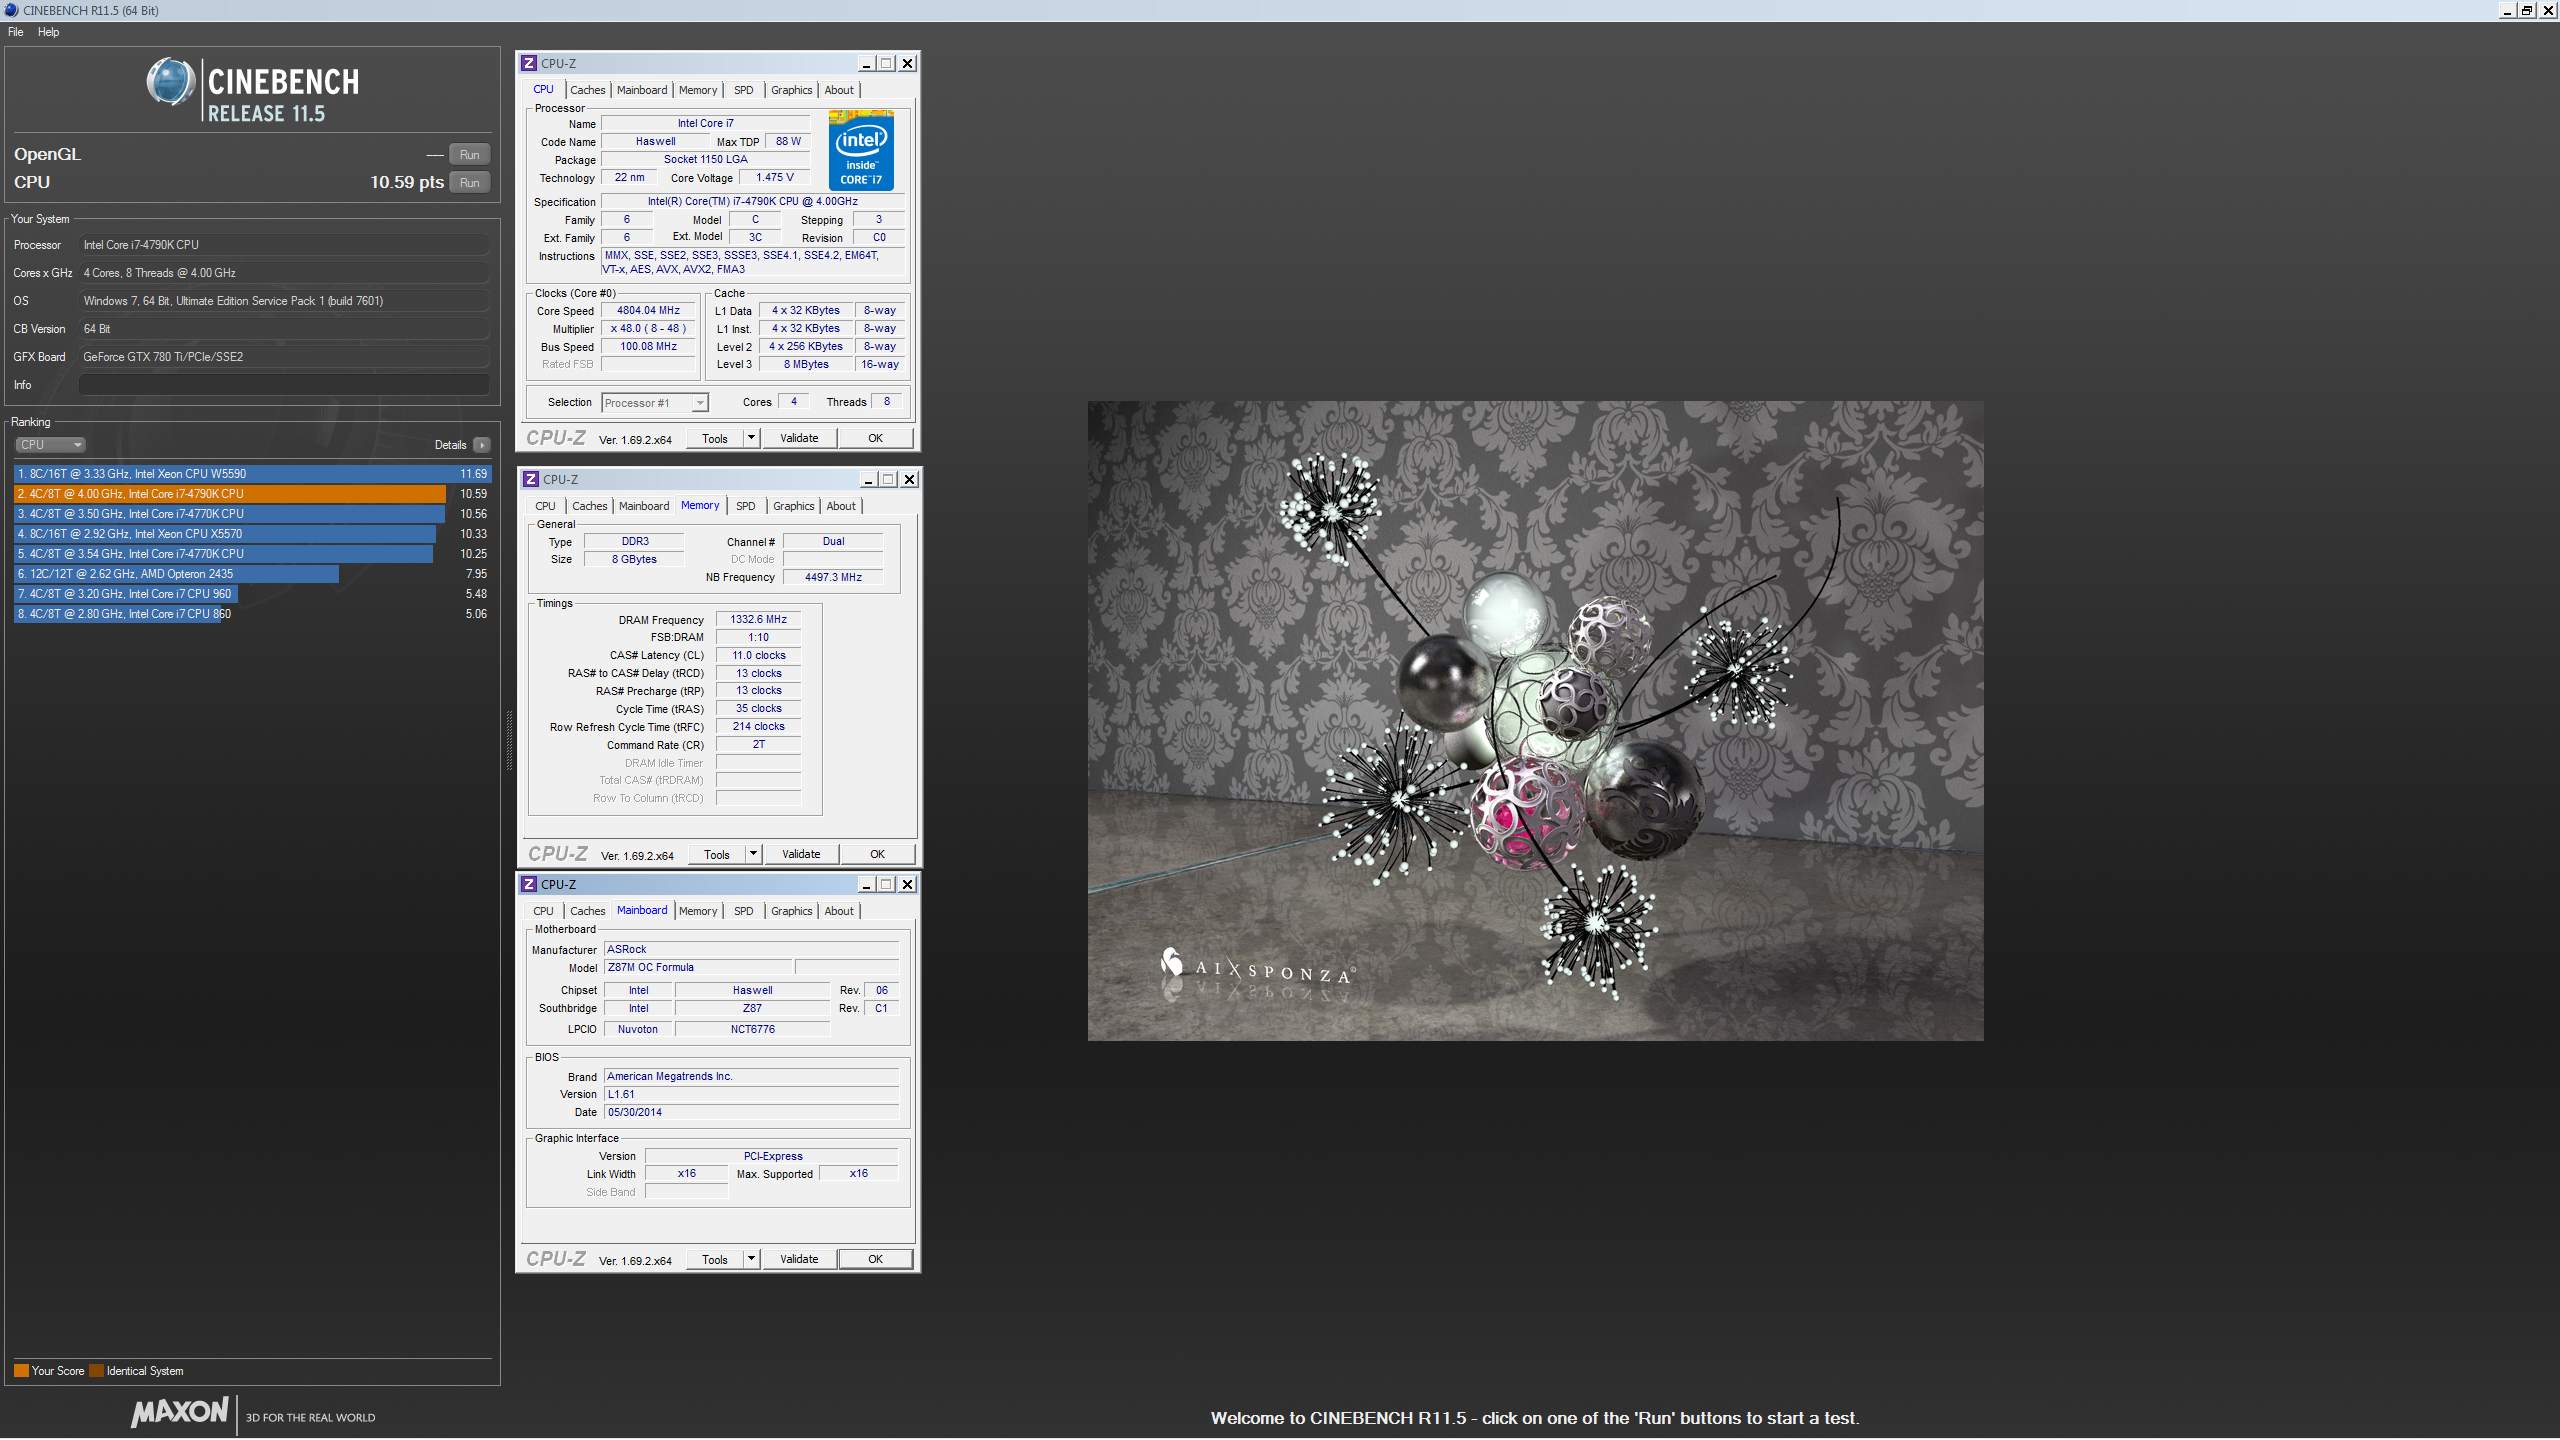Viewport: 2560px width, 1440px height.
Task: Click the Identical System legend swatch
Action: pos(96,1371)
